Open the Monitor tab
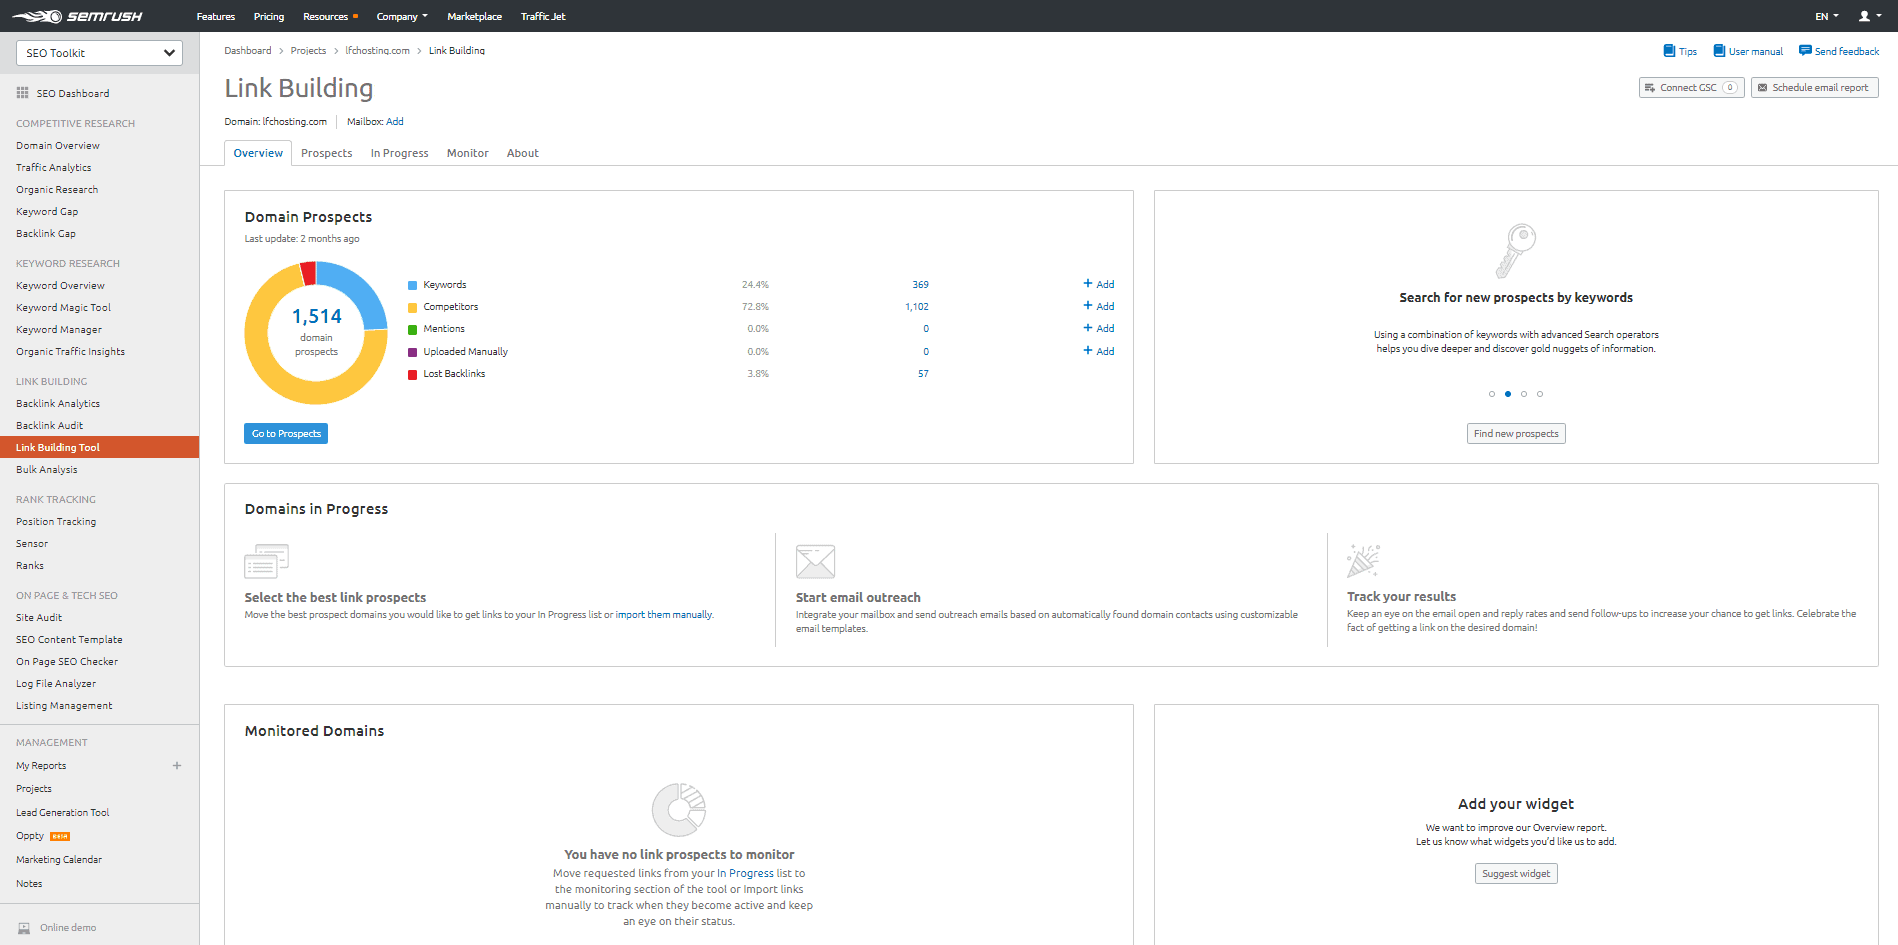The height and width of the screenshot is (945, 1898). 467,153
